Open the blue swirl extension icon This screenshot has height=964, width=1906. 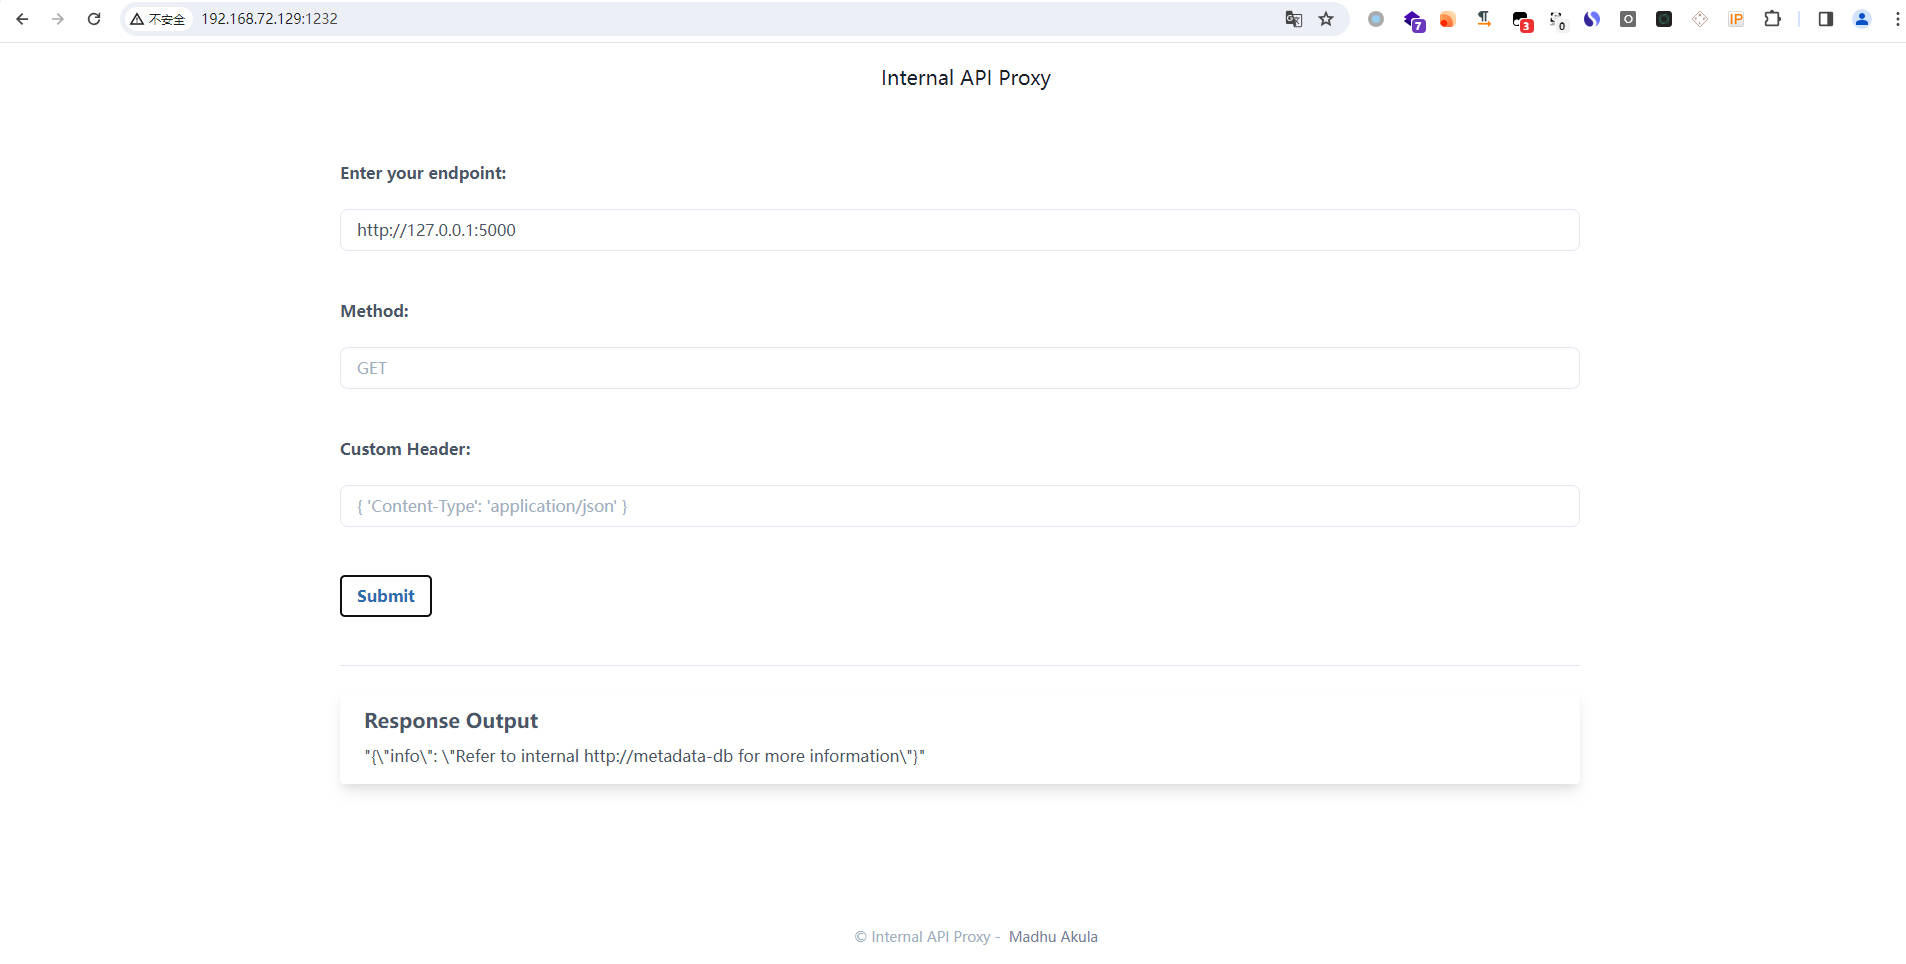pyautogui.click(x=1592, y=19)
